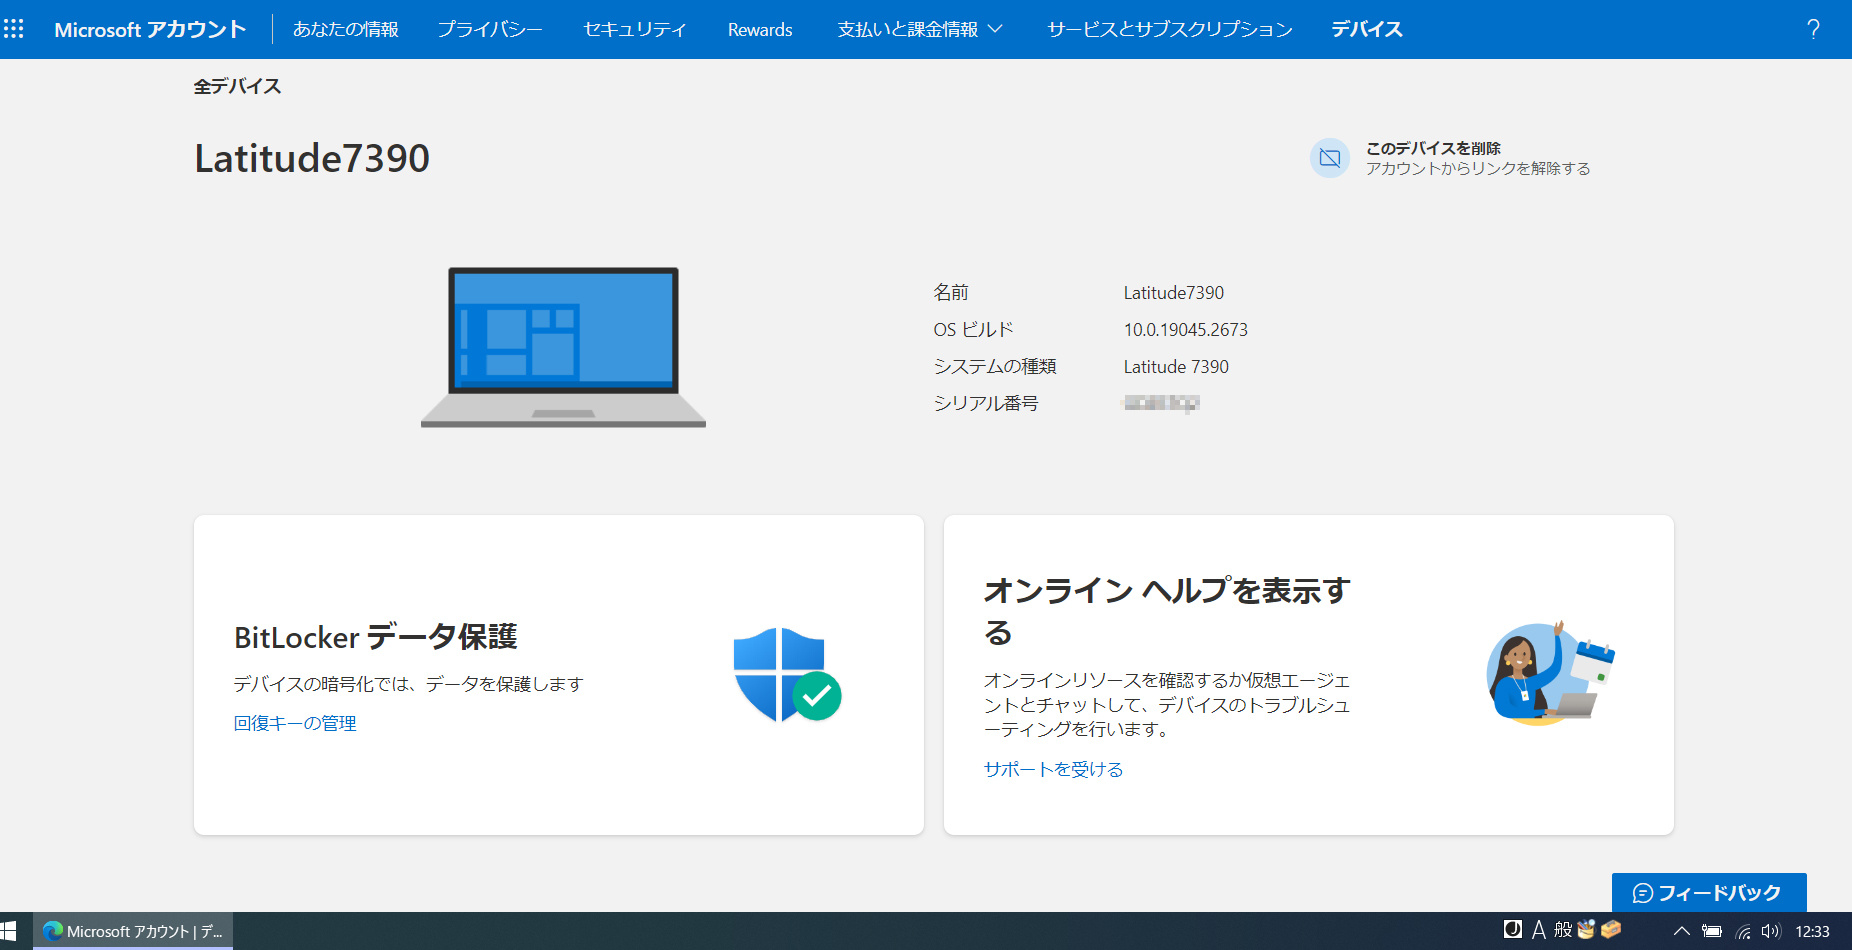This screenshot has height=950, width=1852.
Task: Open the Microsoft app launcher grid
Action: (x=14, y=29)
